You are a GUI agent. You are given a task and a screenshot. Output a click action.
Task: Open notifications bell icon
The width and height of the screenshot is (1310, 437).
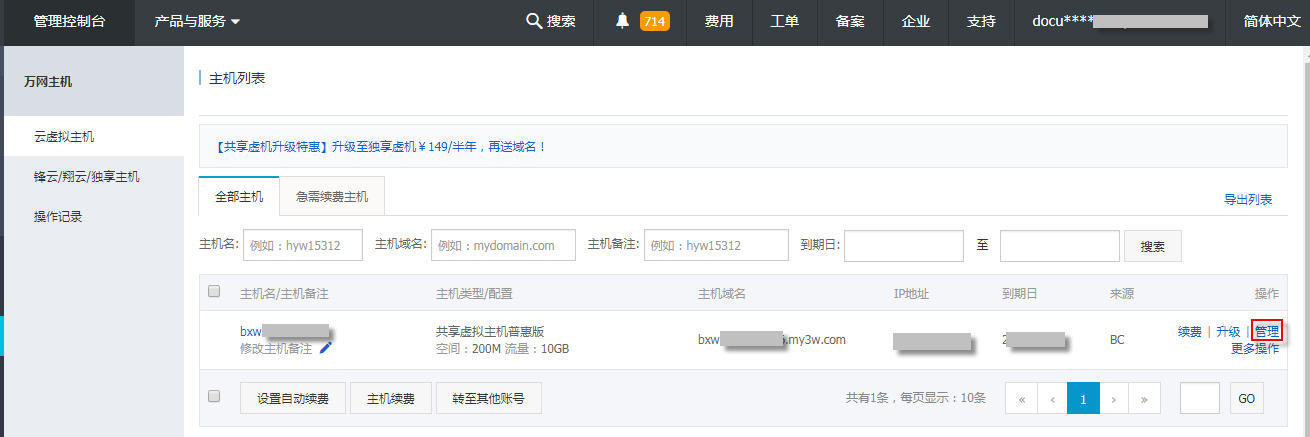pos(623,21)
